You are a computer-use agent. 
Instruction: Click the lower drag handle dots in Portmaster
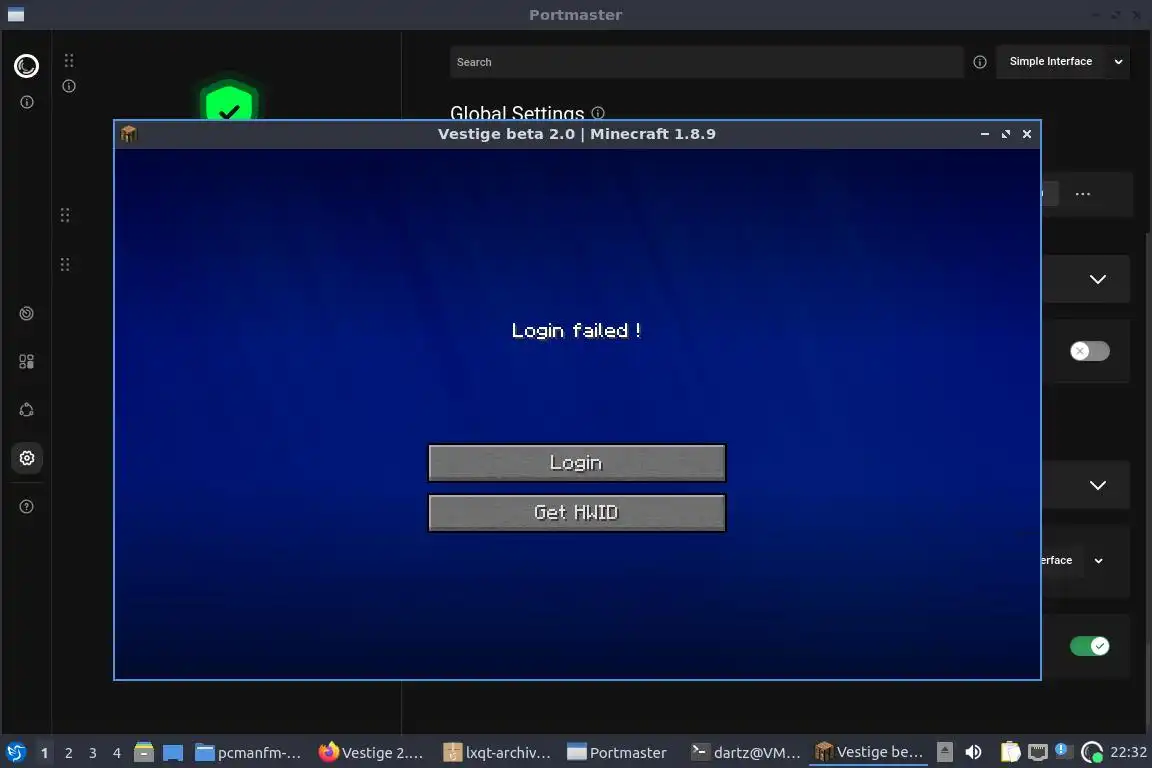pos(65,264)
